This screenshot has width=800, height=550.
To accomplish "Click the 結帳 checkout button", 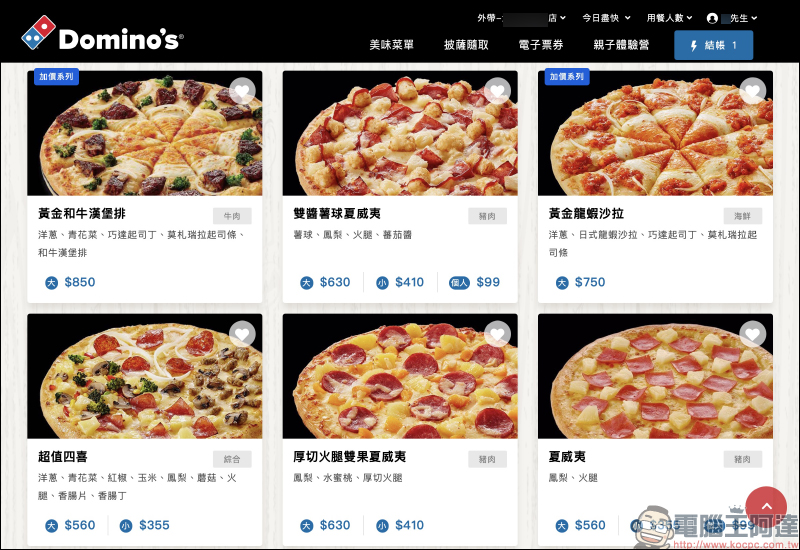I will 713,45.
